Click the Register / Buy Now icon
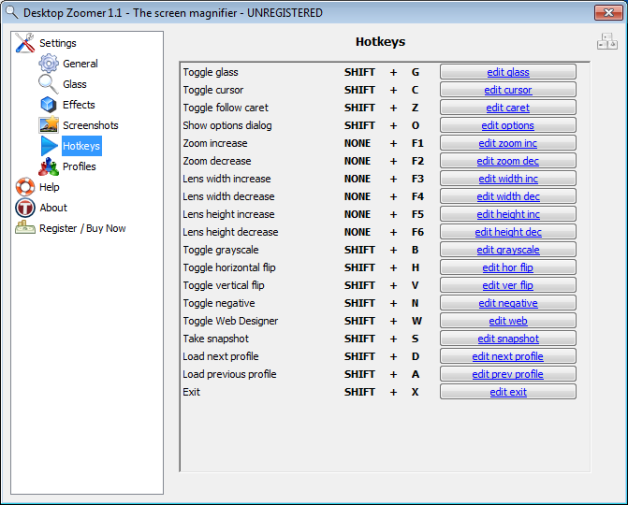 (x=25, y=228)
